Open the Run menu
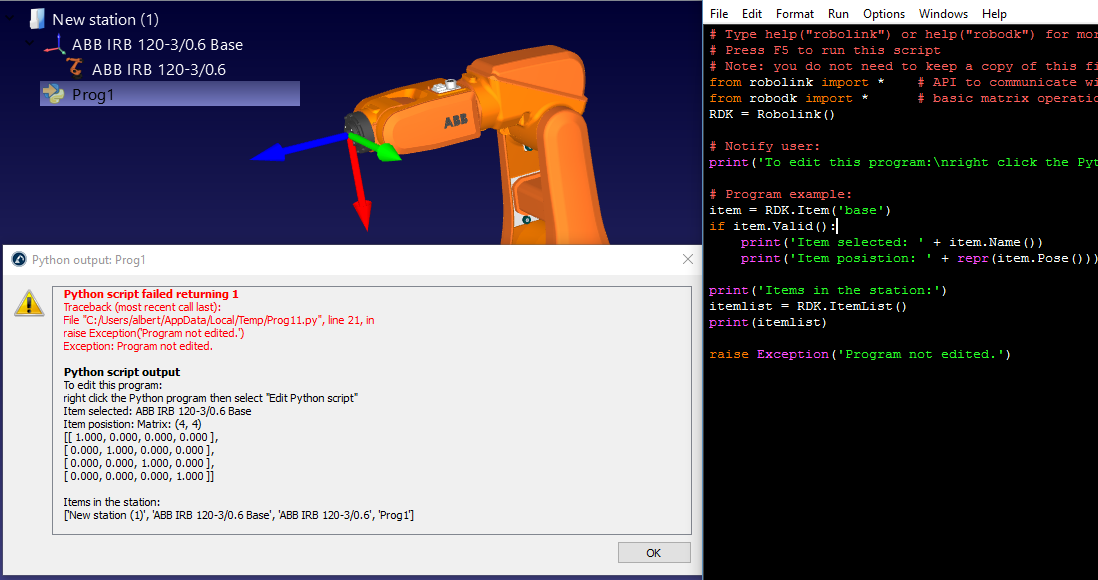Screen dimensions: 1098x580 coord(838,14)
